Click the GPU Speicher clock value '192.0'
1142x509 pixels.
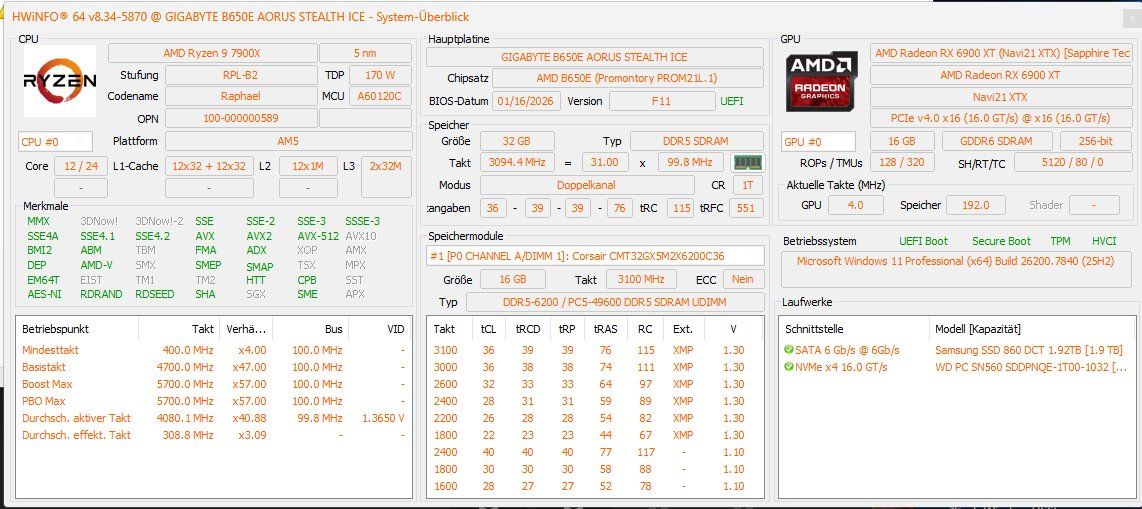(x=976, y=205)
